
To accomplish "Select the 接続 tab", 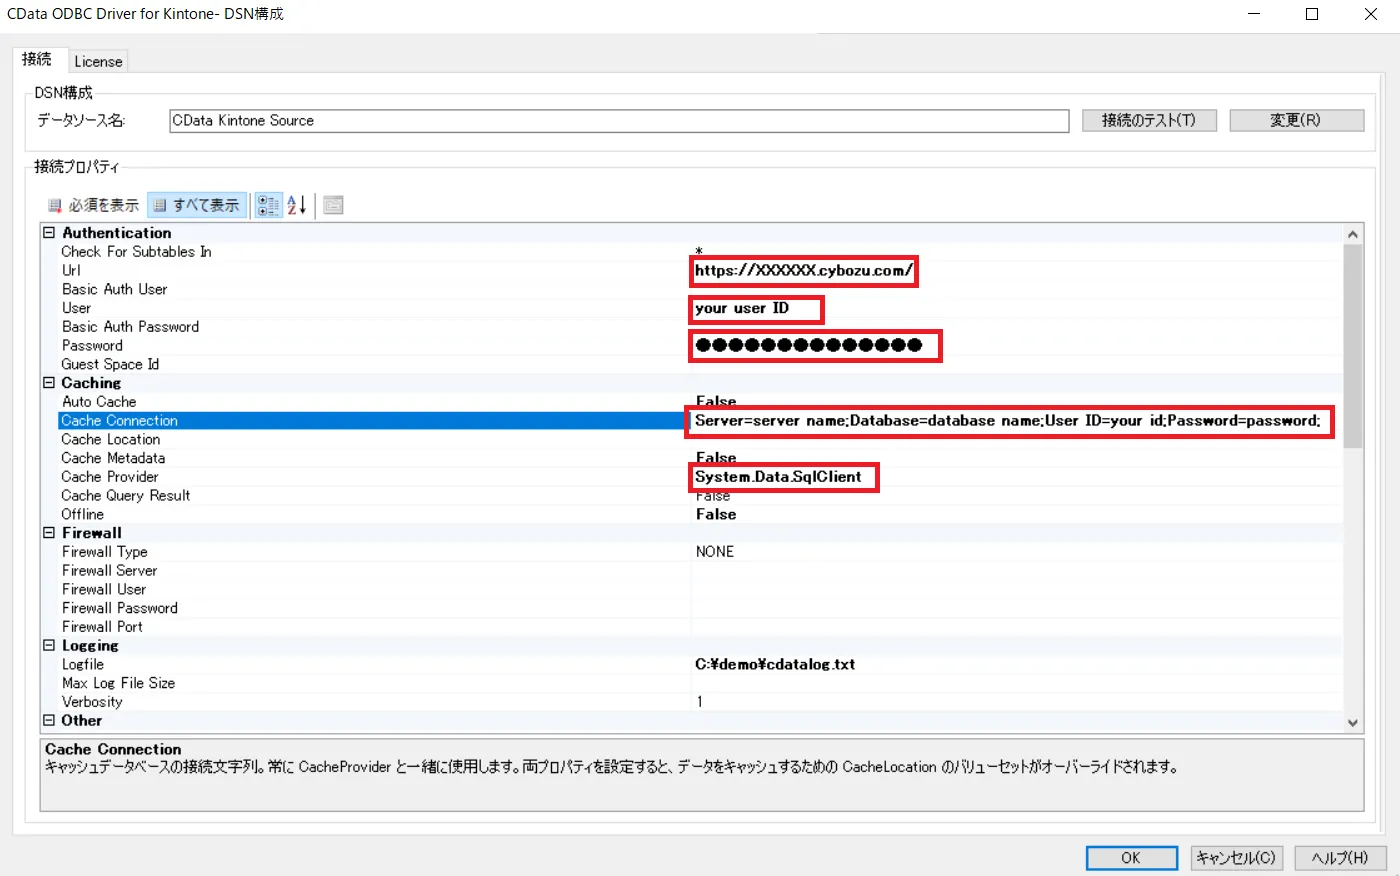I will [x=38, y=60].
